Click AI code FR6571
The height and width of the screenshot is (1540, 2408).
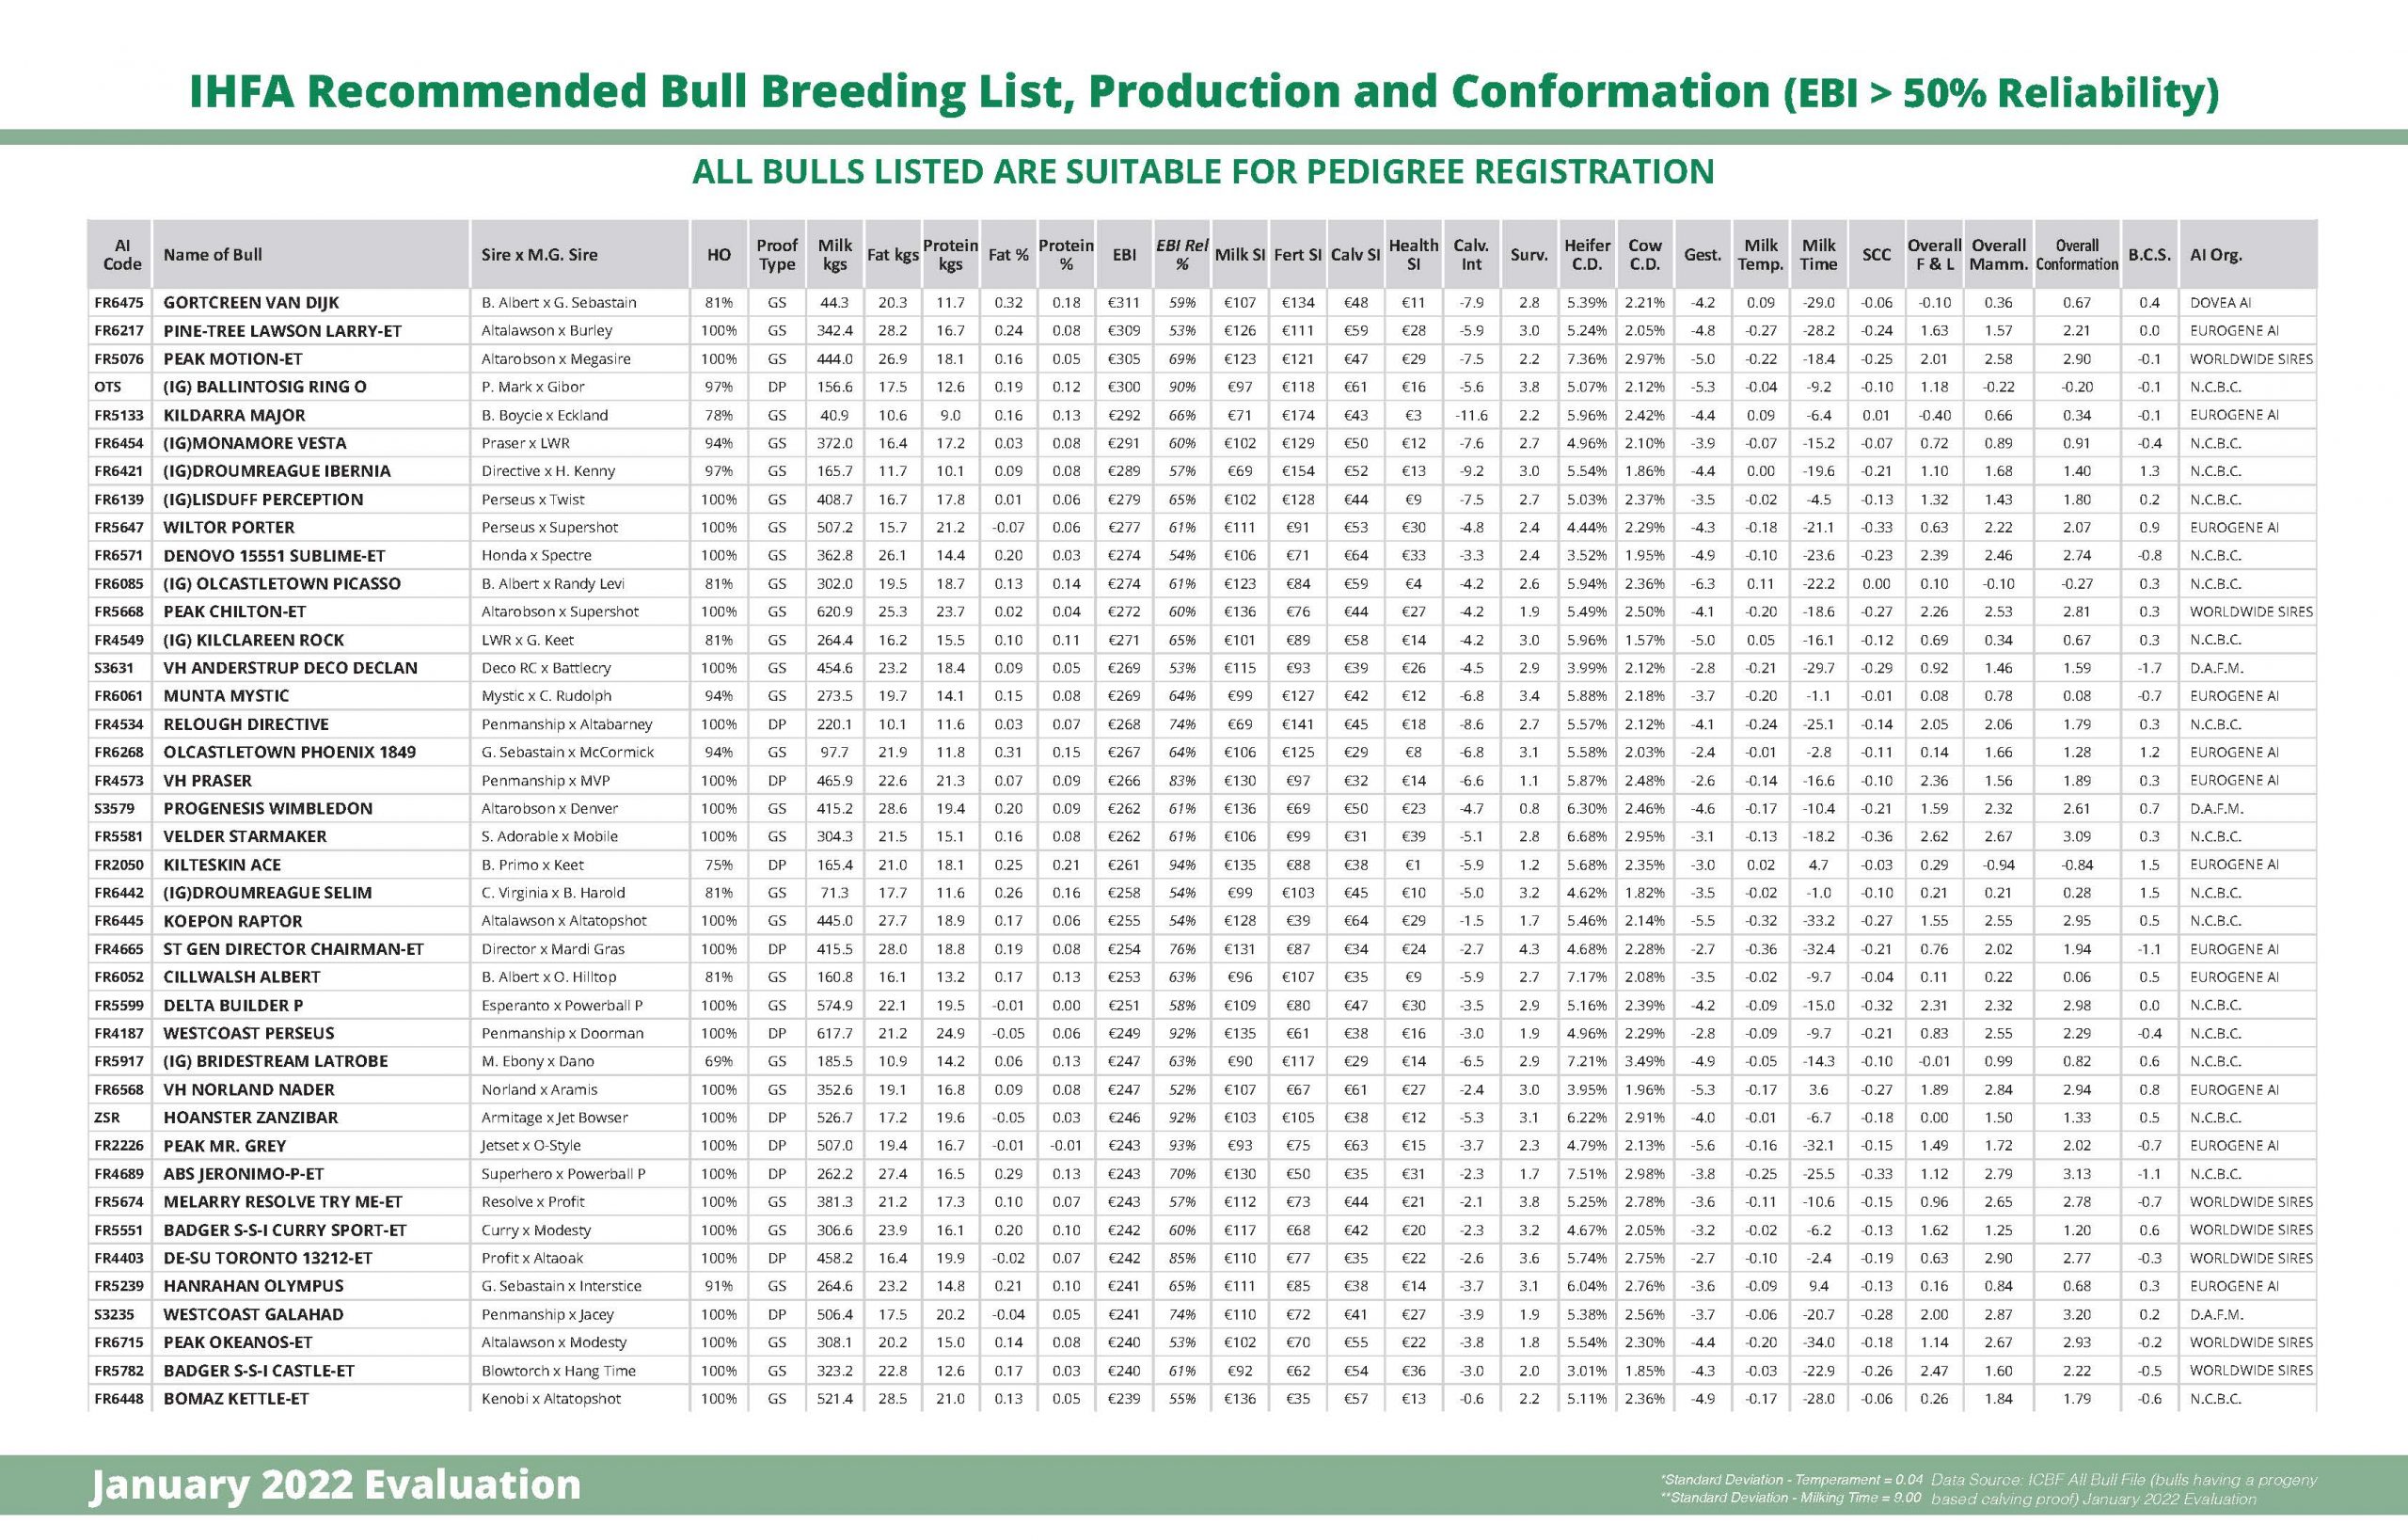click(119, 555)
